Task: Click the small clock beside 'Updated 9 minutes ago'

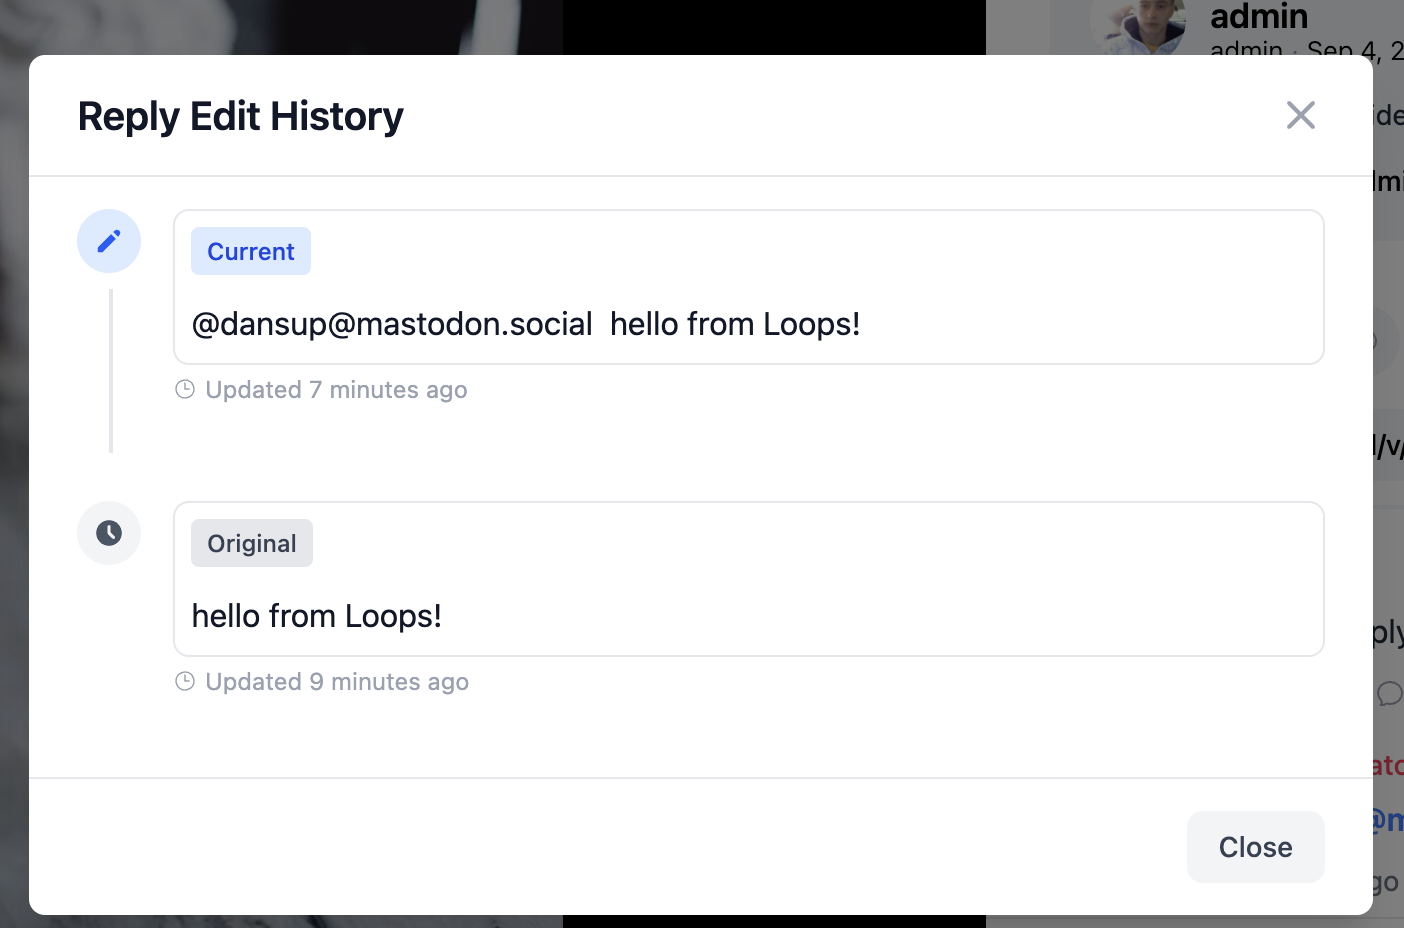Action: click(x=185, y=681)
